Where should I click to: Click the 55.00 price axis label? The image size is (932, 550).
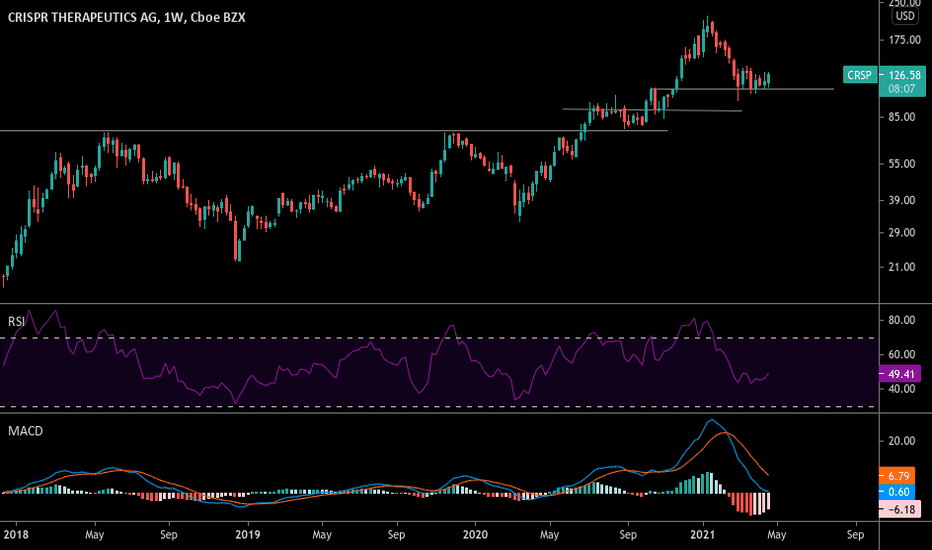click(x=901, y=164)
